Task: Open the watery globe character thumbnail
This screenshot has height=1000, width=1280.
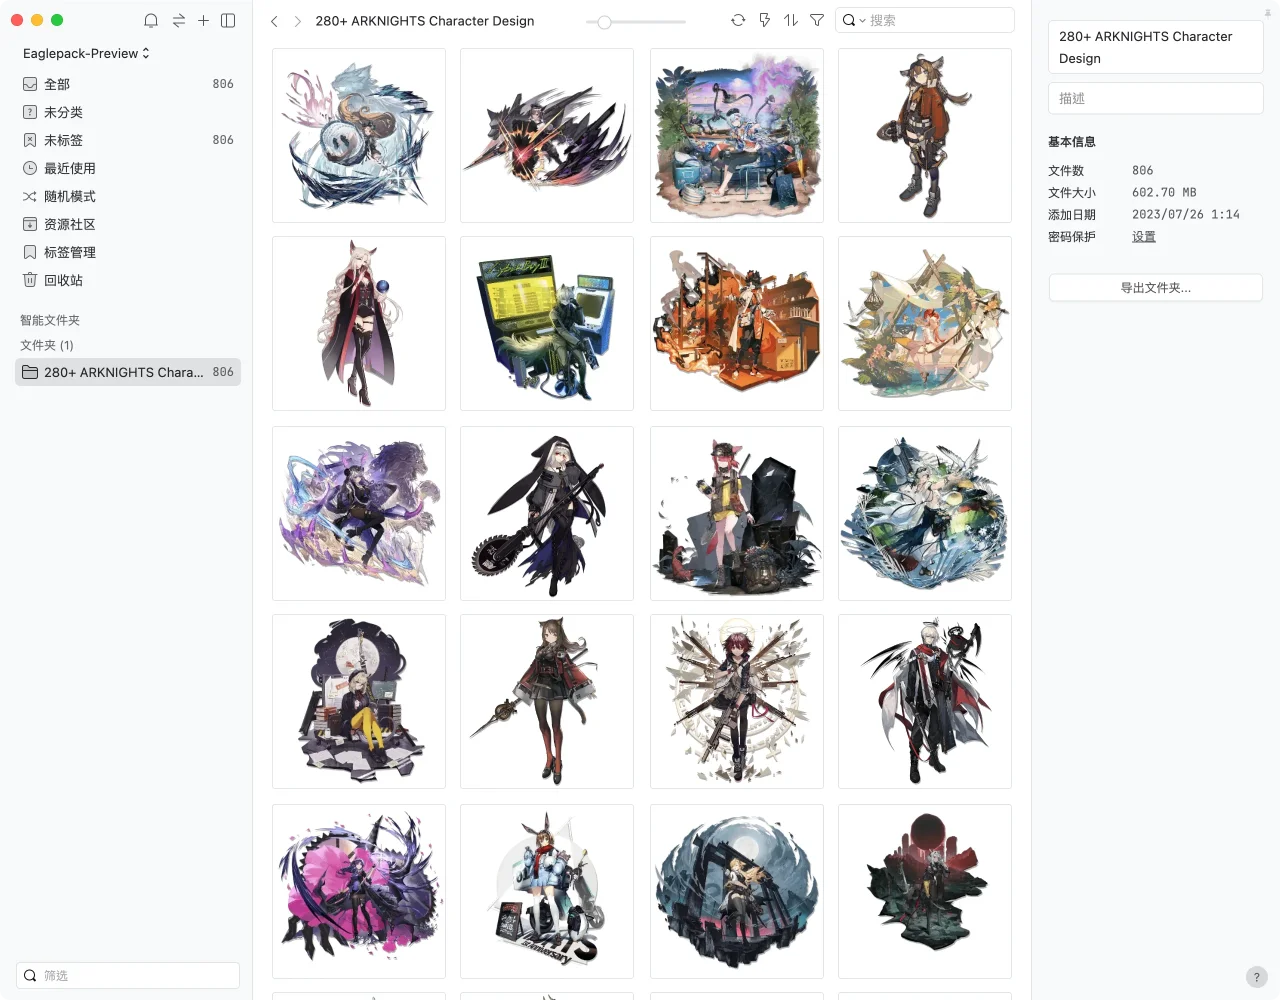Action: click(925, 514)
